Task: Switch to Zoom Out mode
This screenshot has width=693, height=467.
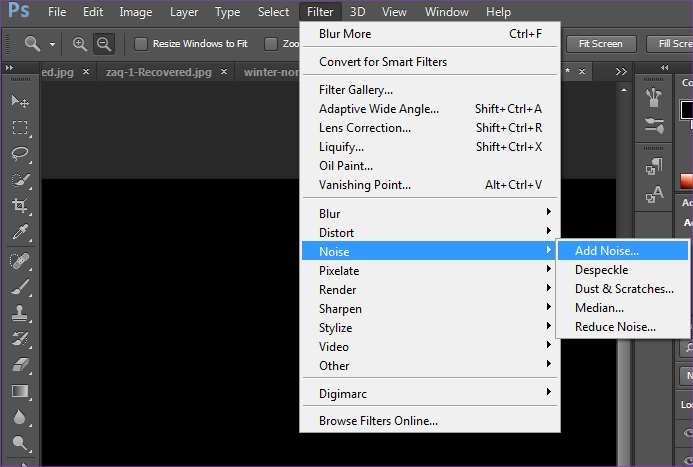Action: coord(104,44)
